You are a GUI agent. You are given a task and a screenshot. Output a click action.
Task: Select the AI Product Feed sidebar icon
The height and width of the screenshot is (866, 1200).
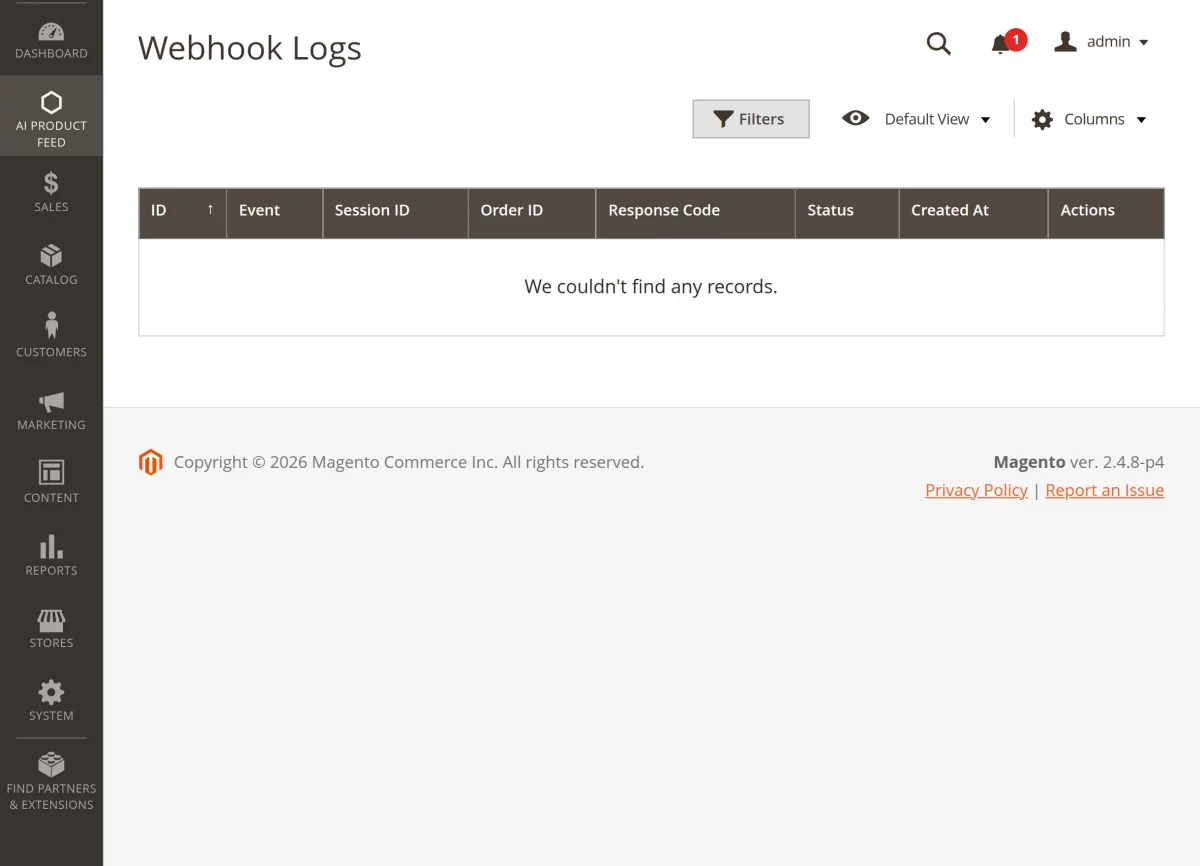coord(51,110)
